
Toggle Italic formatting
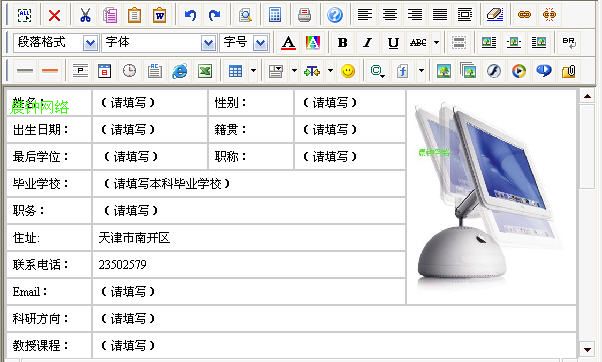(367, 43)
